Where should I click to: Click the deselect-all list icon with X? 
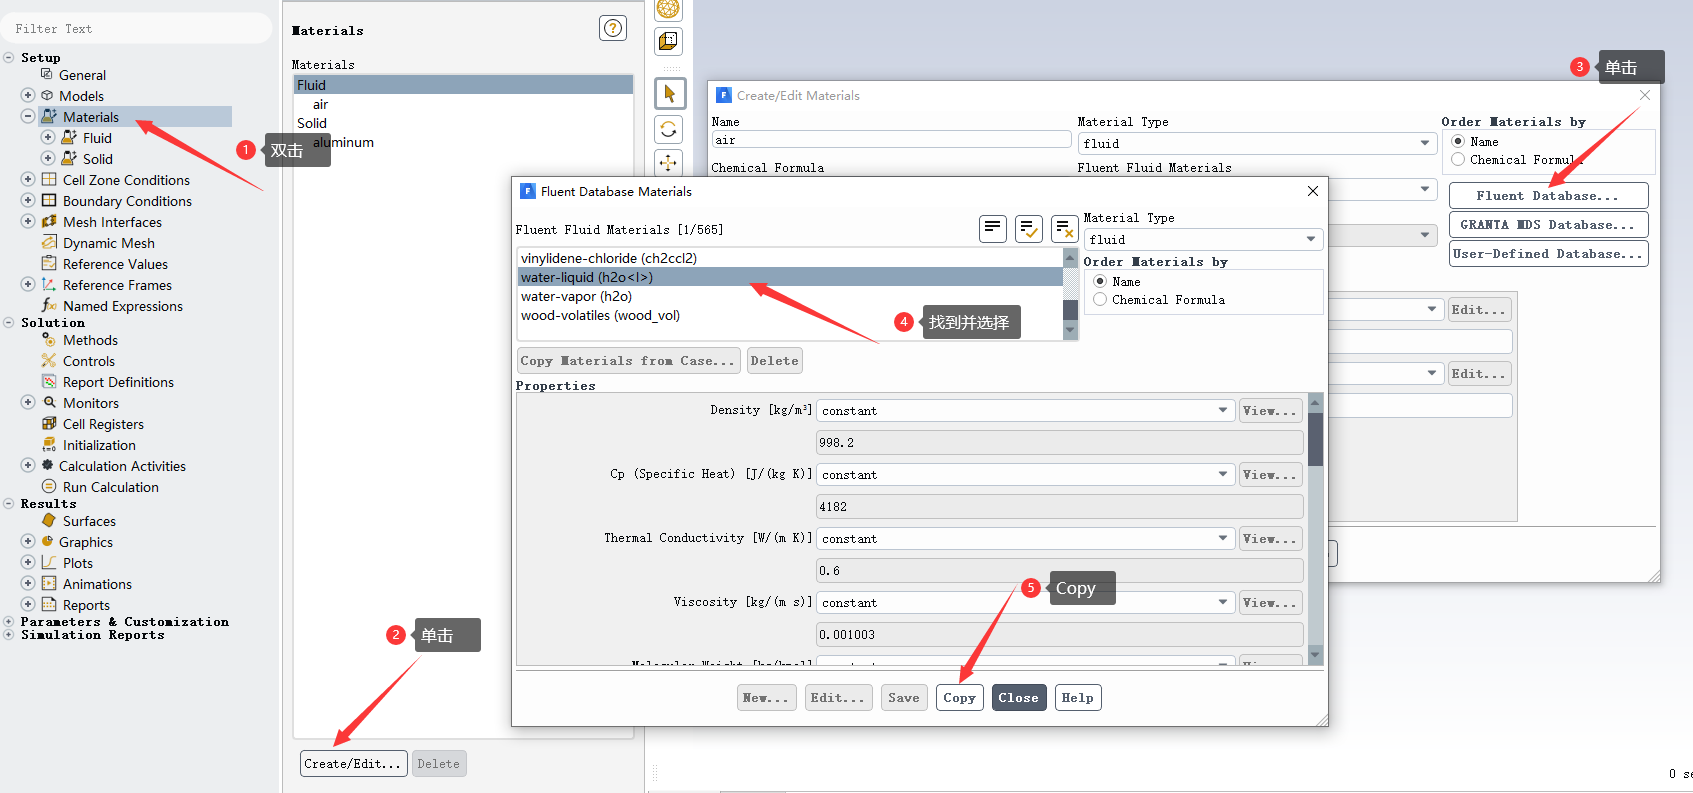[1065, 229]
